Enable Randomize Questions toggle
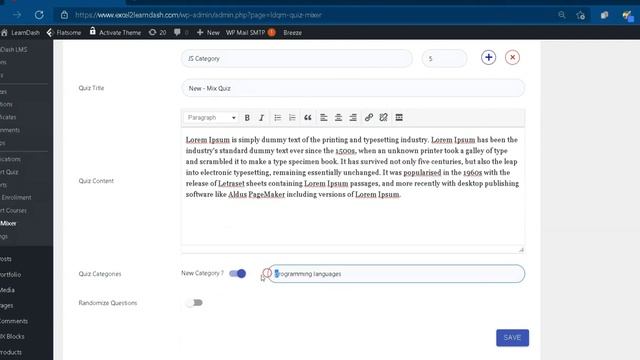Viewport: 640px width, 360px height. [x=194, y=303]
